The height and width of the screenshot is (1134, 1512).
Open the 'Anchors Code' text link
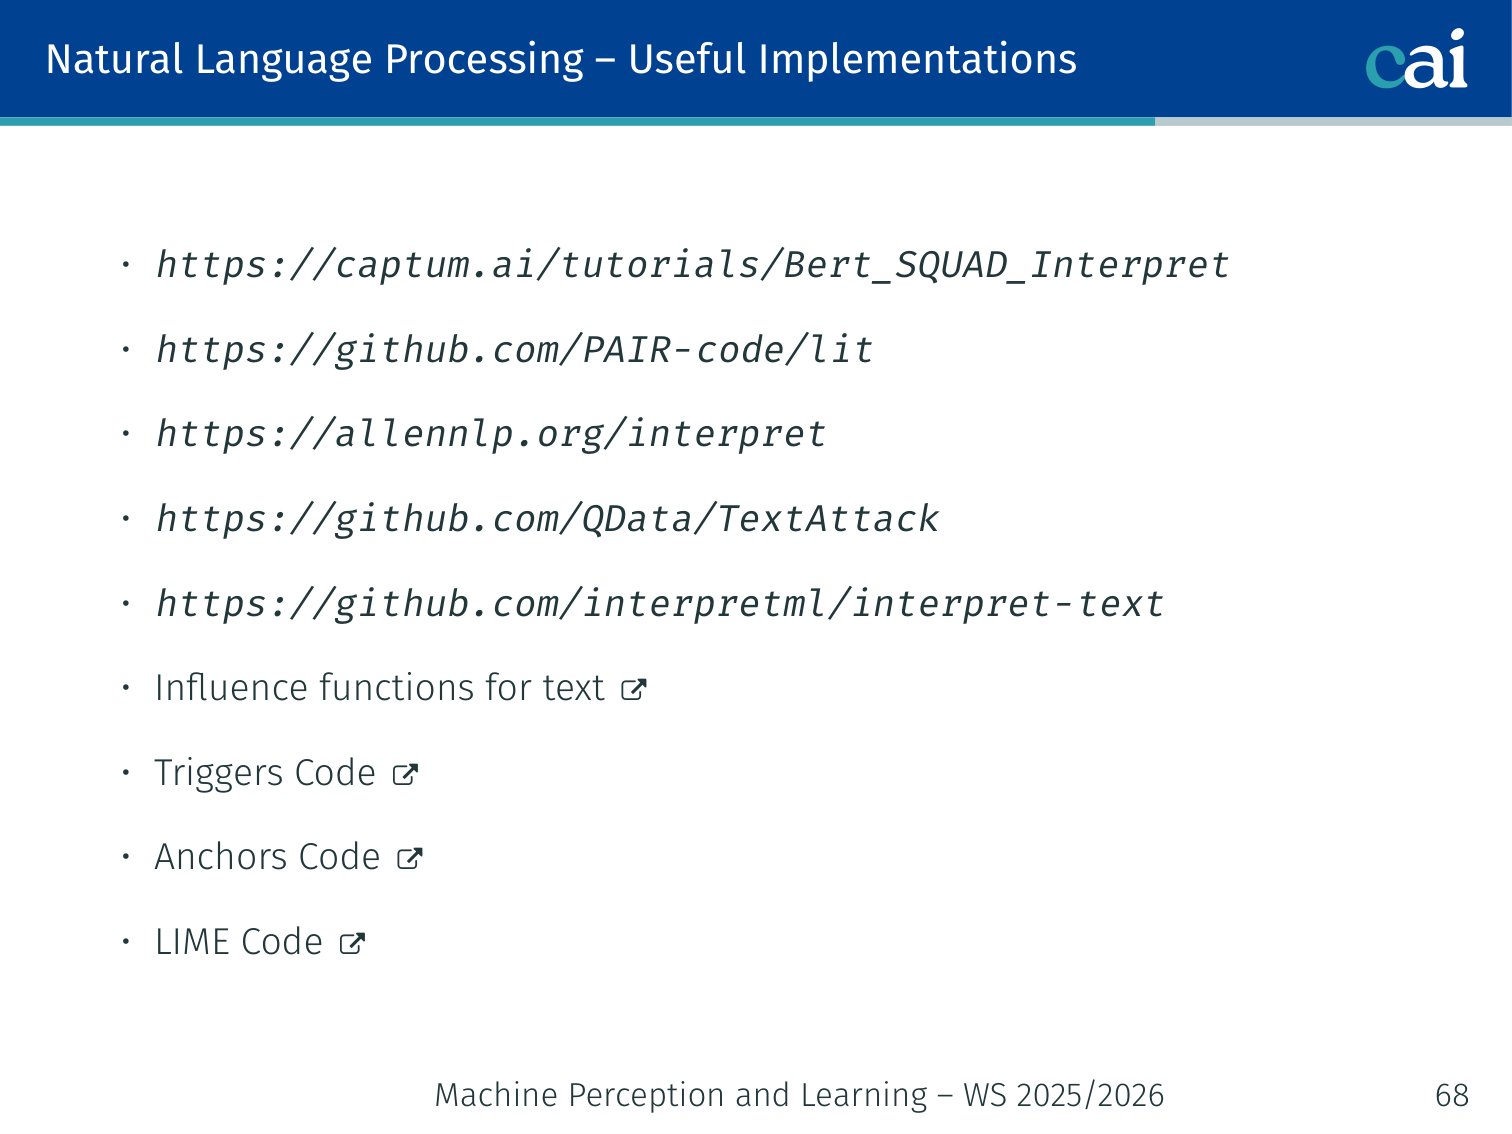click(267, 857)
